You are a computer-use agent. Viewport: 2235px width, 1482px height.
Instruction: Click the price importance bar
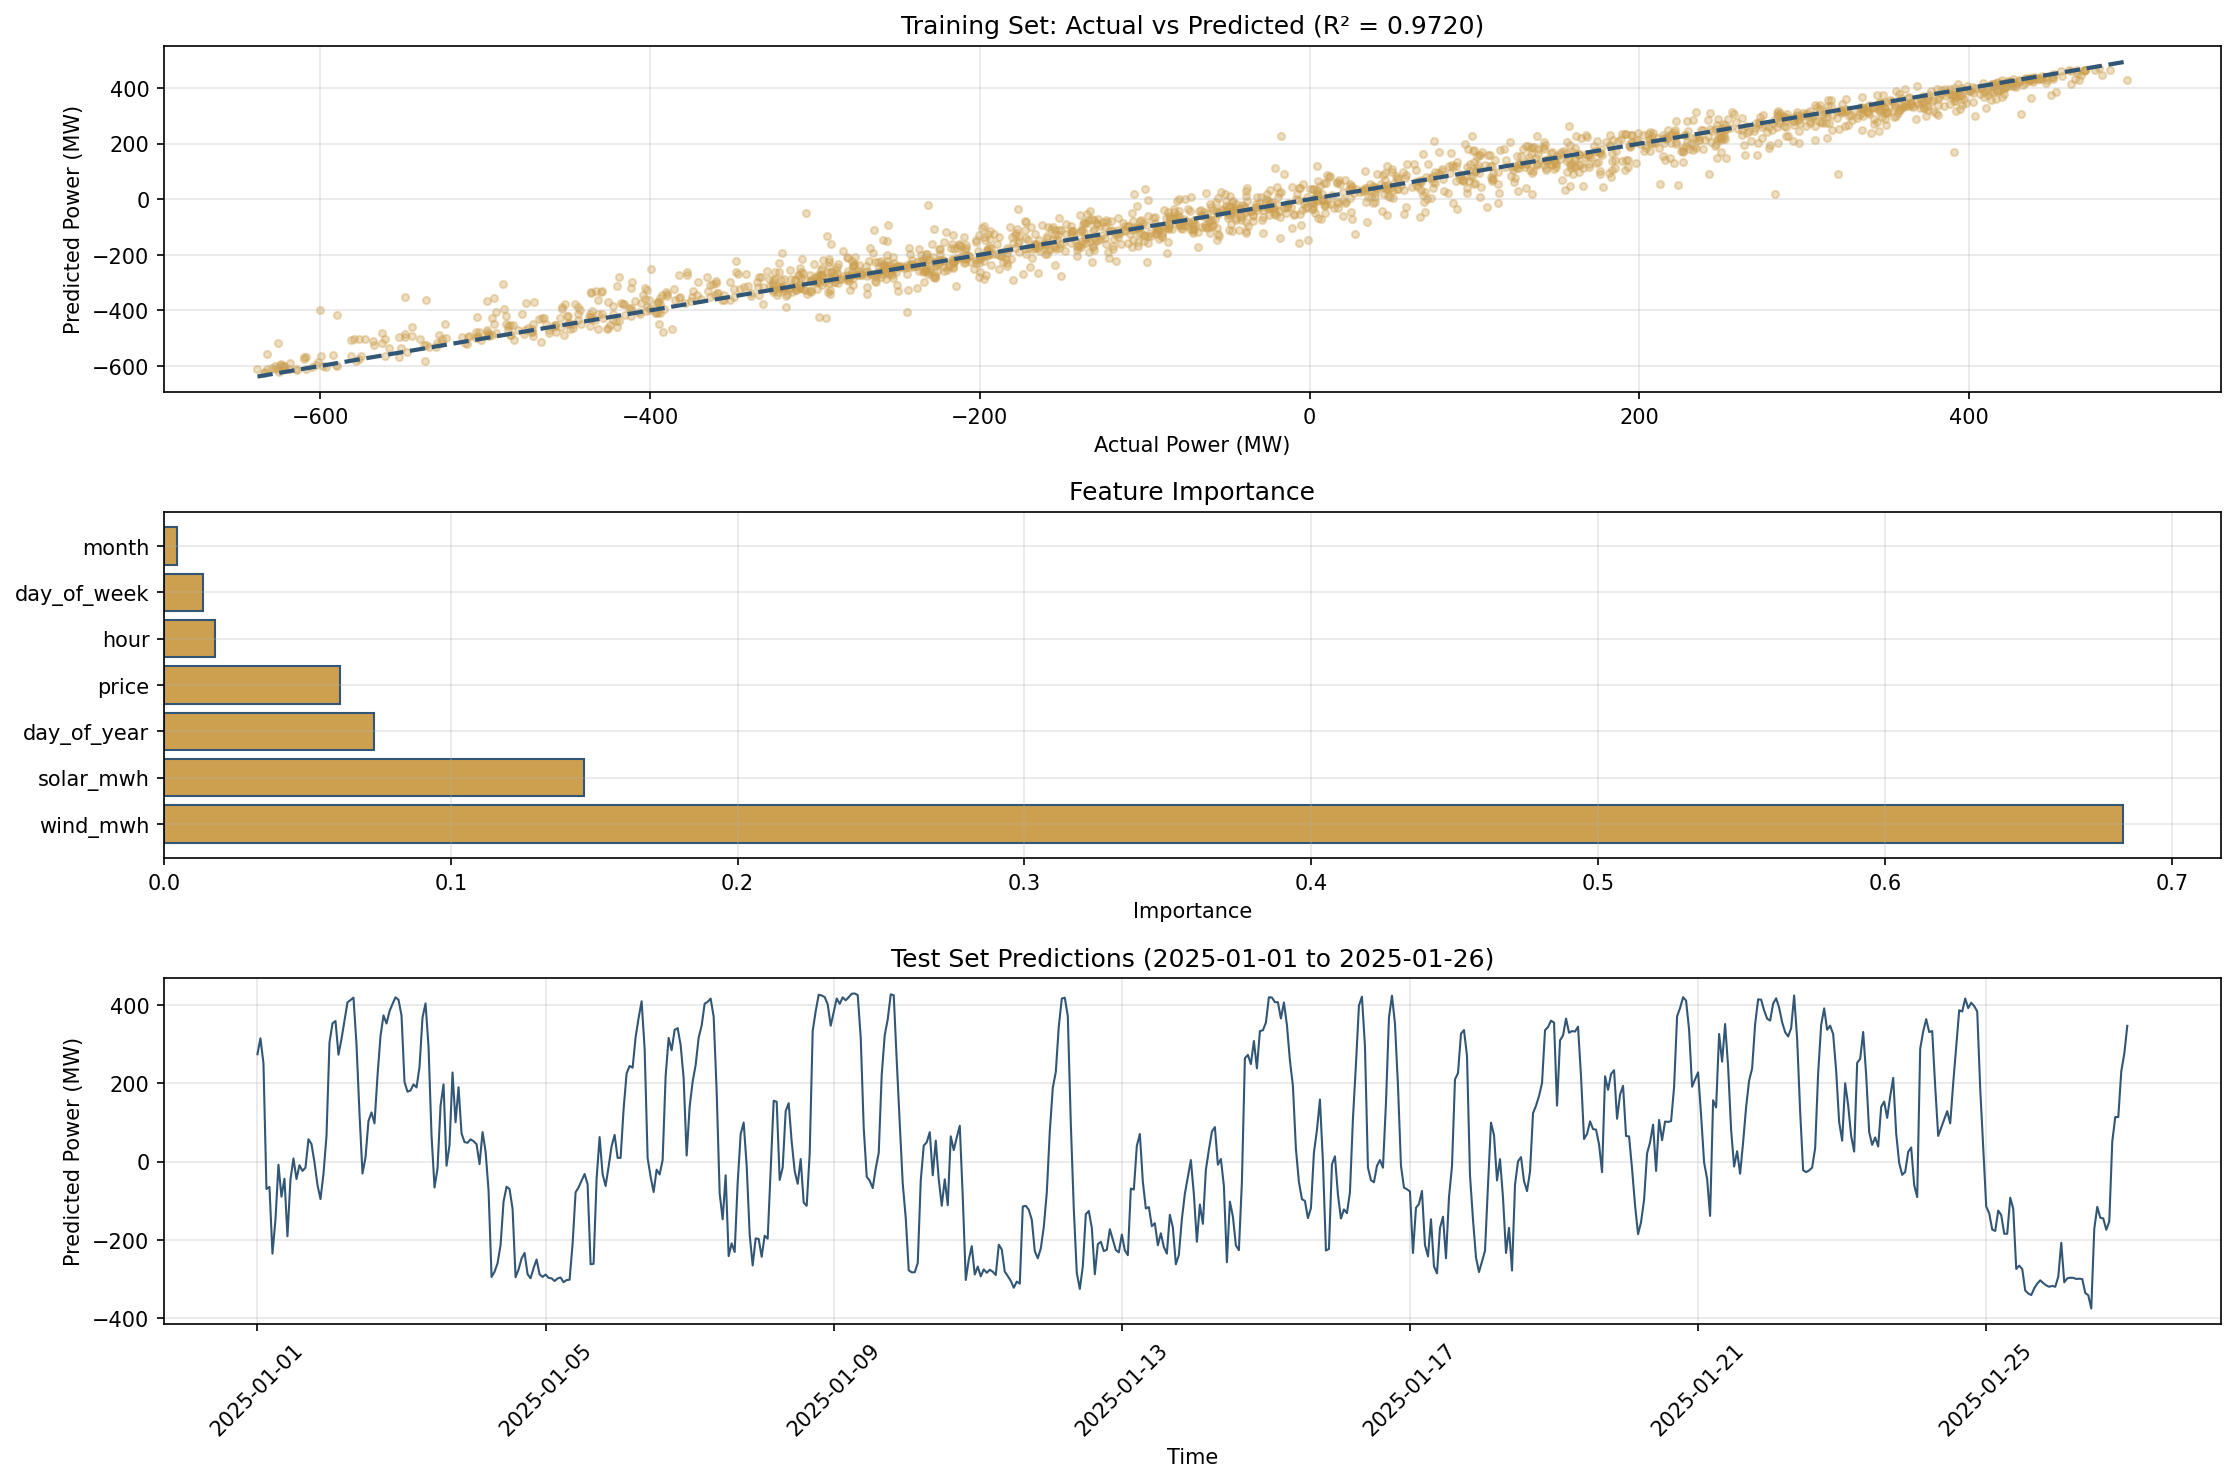coord(252,686)
